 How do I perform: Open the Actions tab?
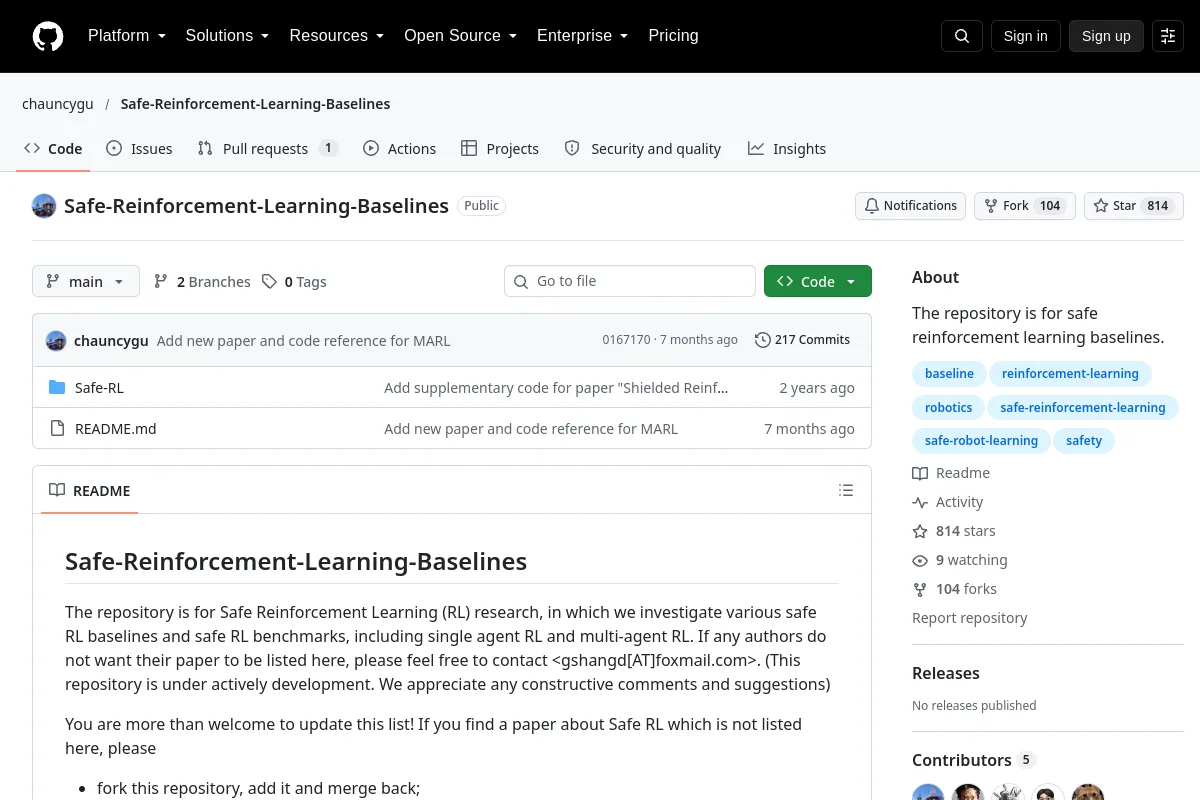coord(399,148)
